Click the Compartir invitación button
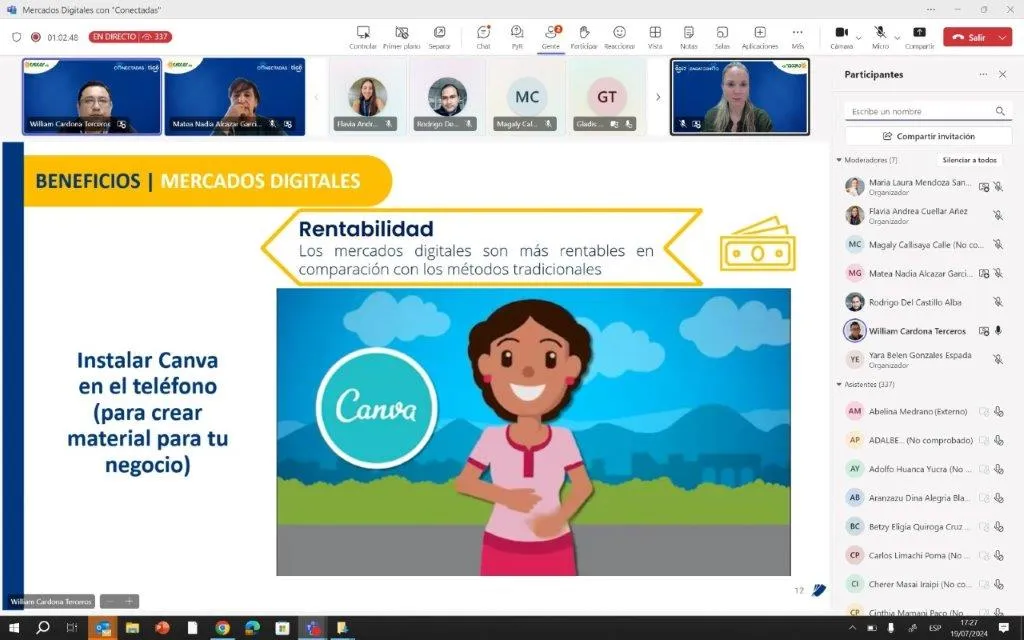 (x=921, y=136)
